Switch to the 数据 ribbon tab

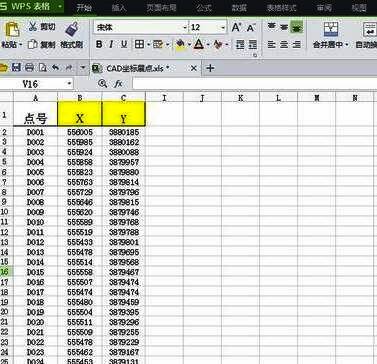[239, 7]
